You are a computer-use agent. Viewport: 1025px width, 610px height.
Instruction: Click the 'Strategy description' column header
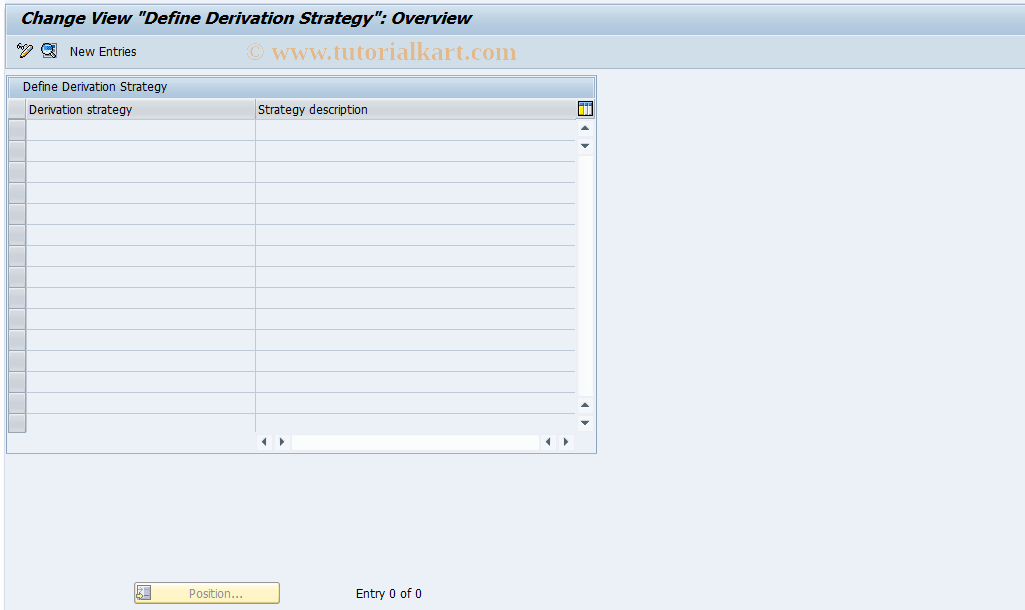coord(315,109)
